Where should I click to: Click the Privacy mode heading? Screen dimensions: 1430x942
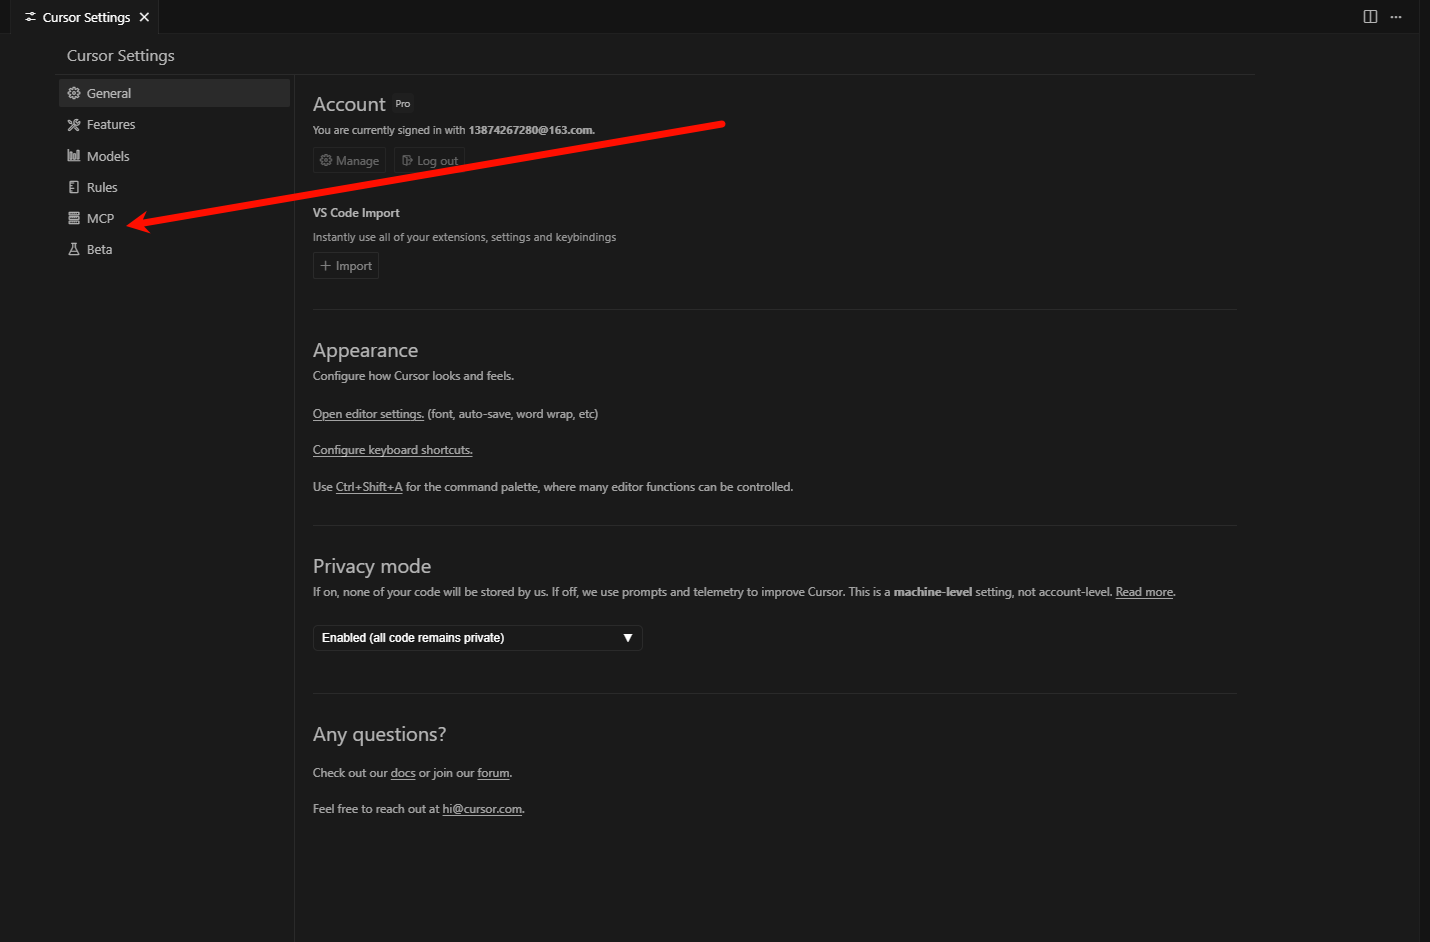point(372,566)
